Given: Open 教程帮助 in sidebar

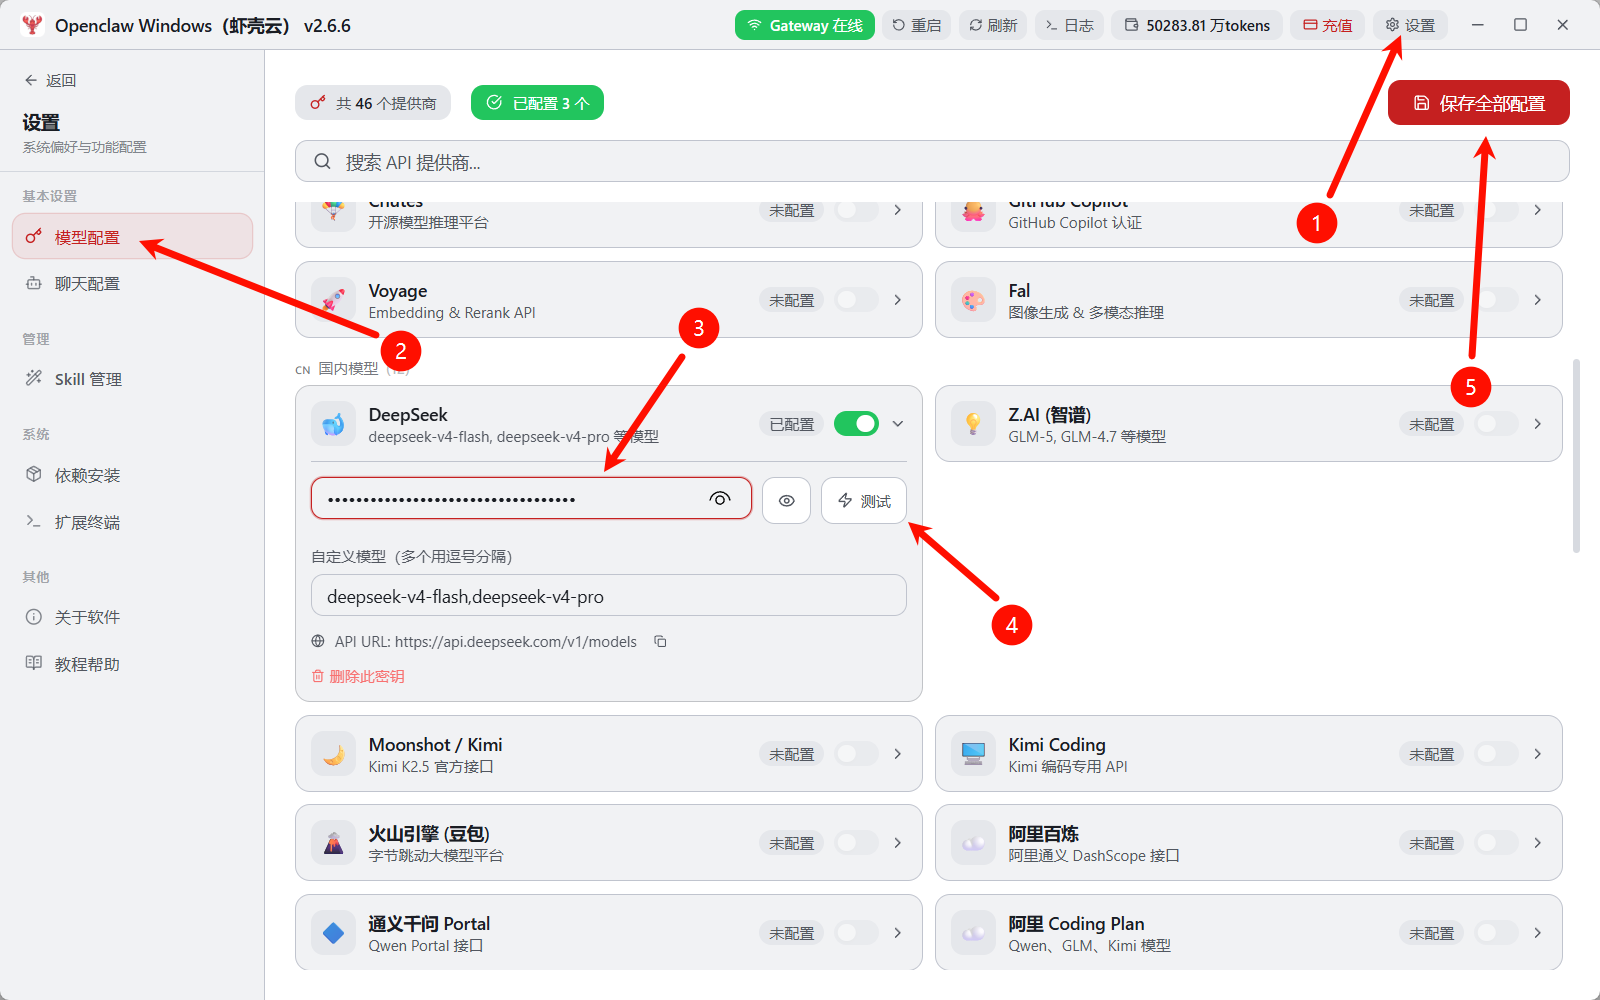Looking at the screenshot, I should 132,664.
